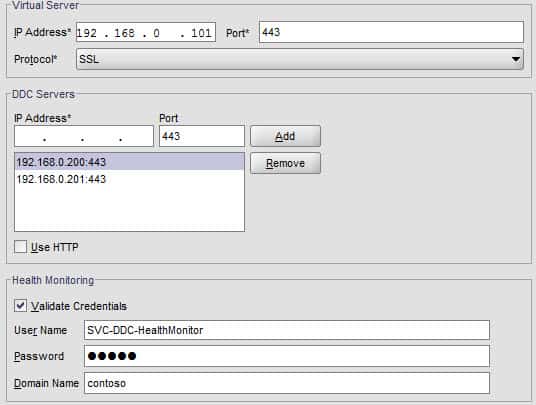Select 192.168.0.200:443 in server list
Viewport: 536px width, 405px height.
click(130, 162)
